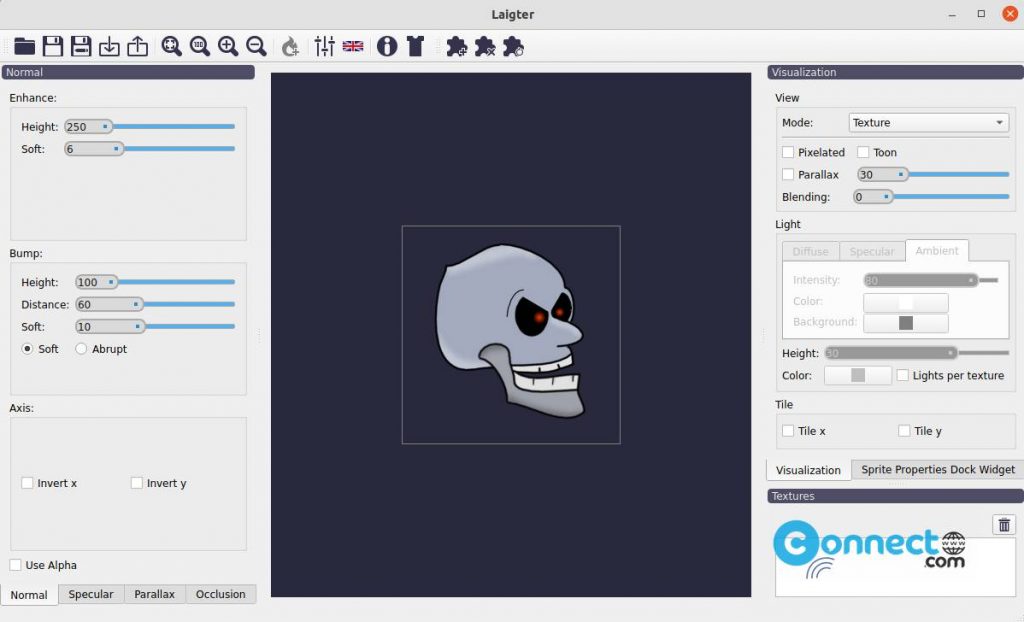
Task: Open the view Mode dropdown showing Texture
Action: click(928, 122)
